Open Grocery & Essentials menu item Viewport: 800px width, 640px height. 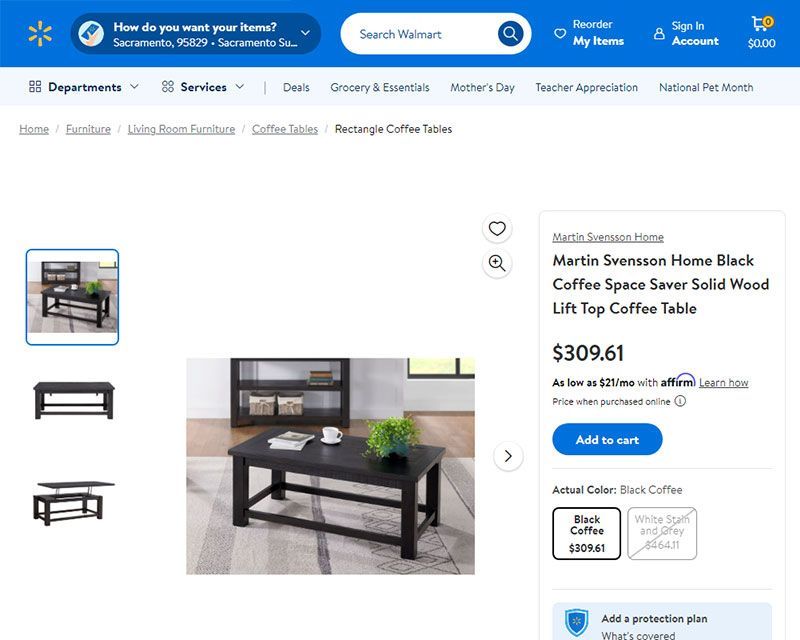pos(380,87)
